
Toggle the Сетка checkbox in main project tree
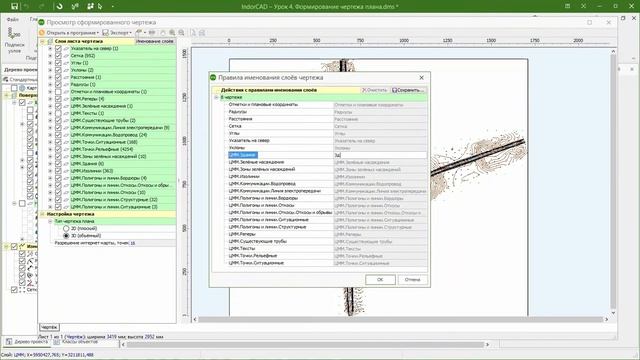click(x=14, y=290)
